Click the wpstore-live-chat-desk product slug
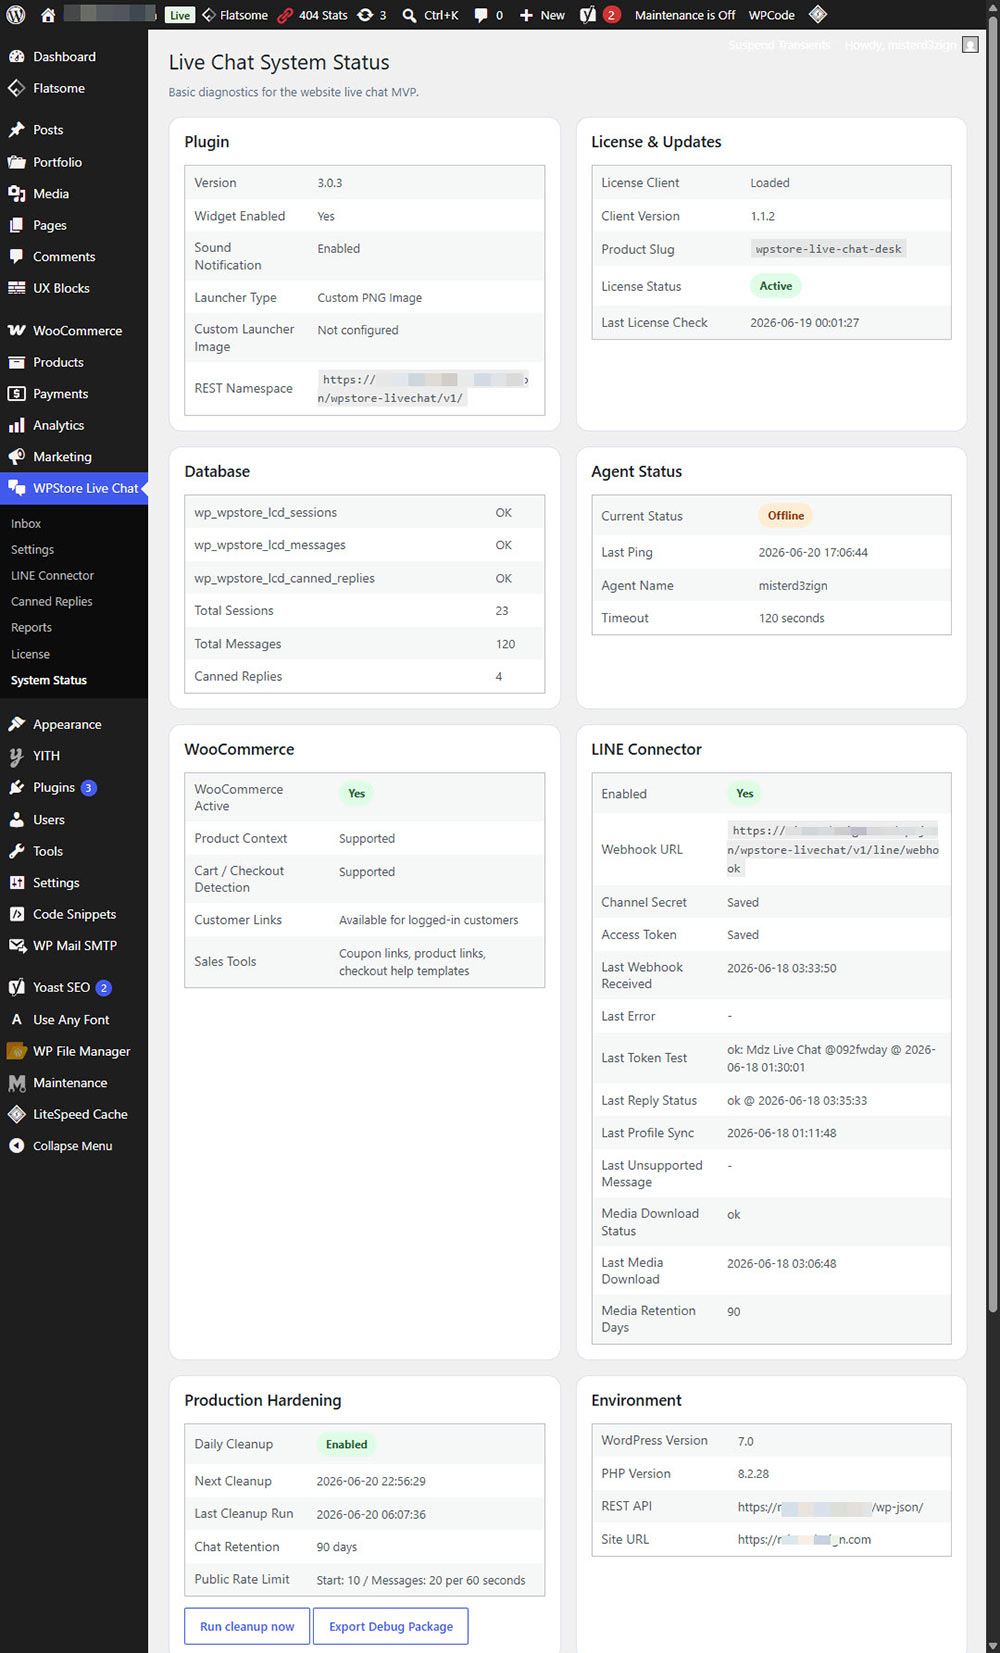The height and width of the screenshot is (1653, 1000). (828, 249)
